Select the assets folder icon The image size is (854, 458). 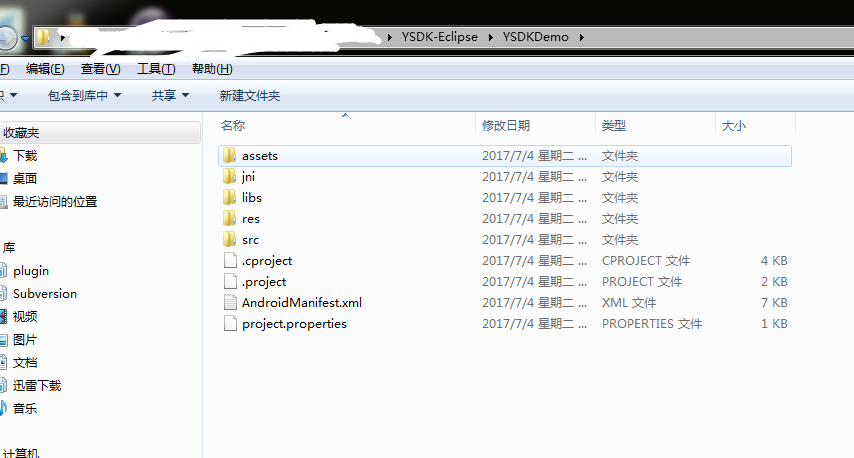click(229, 156)
